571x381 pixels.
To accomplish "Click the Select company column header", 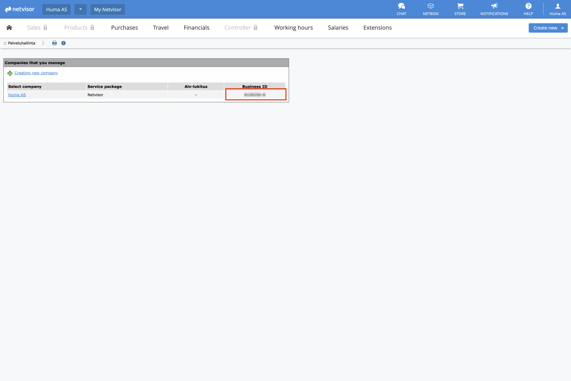I will click(46, 86).
